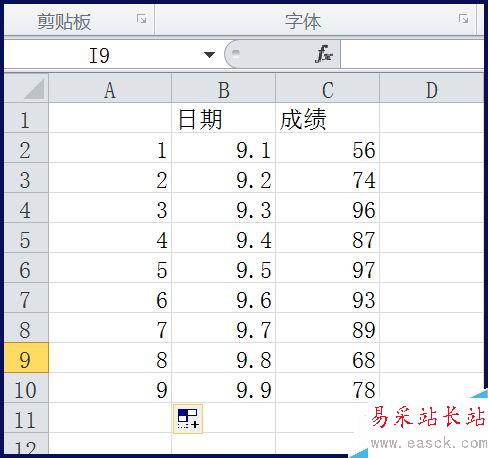This screenshot has height=458, width=488.
Task: Select row 5 header
Action: pyautogui.click(x=27, y=238)
